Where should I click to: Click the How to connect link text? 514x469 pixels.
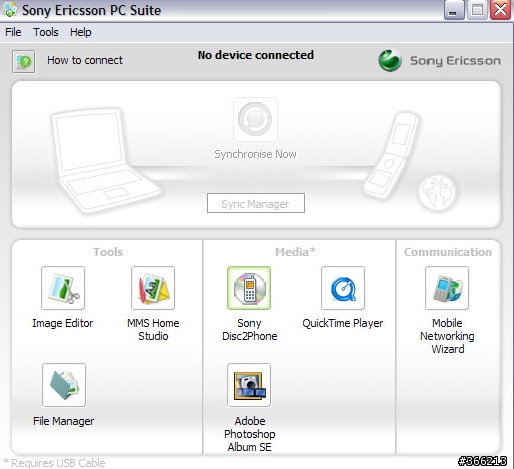coord(85,60)
